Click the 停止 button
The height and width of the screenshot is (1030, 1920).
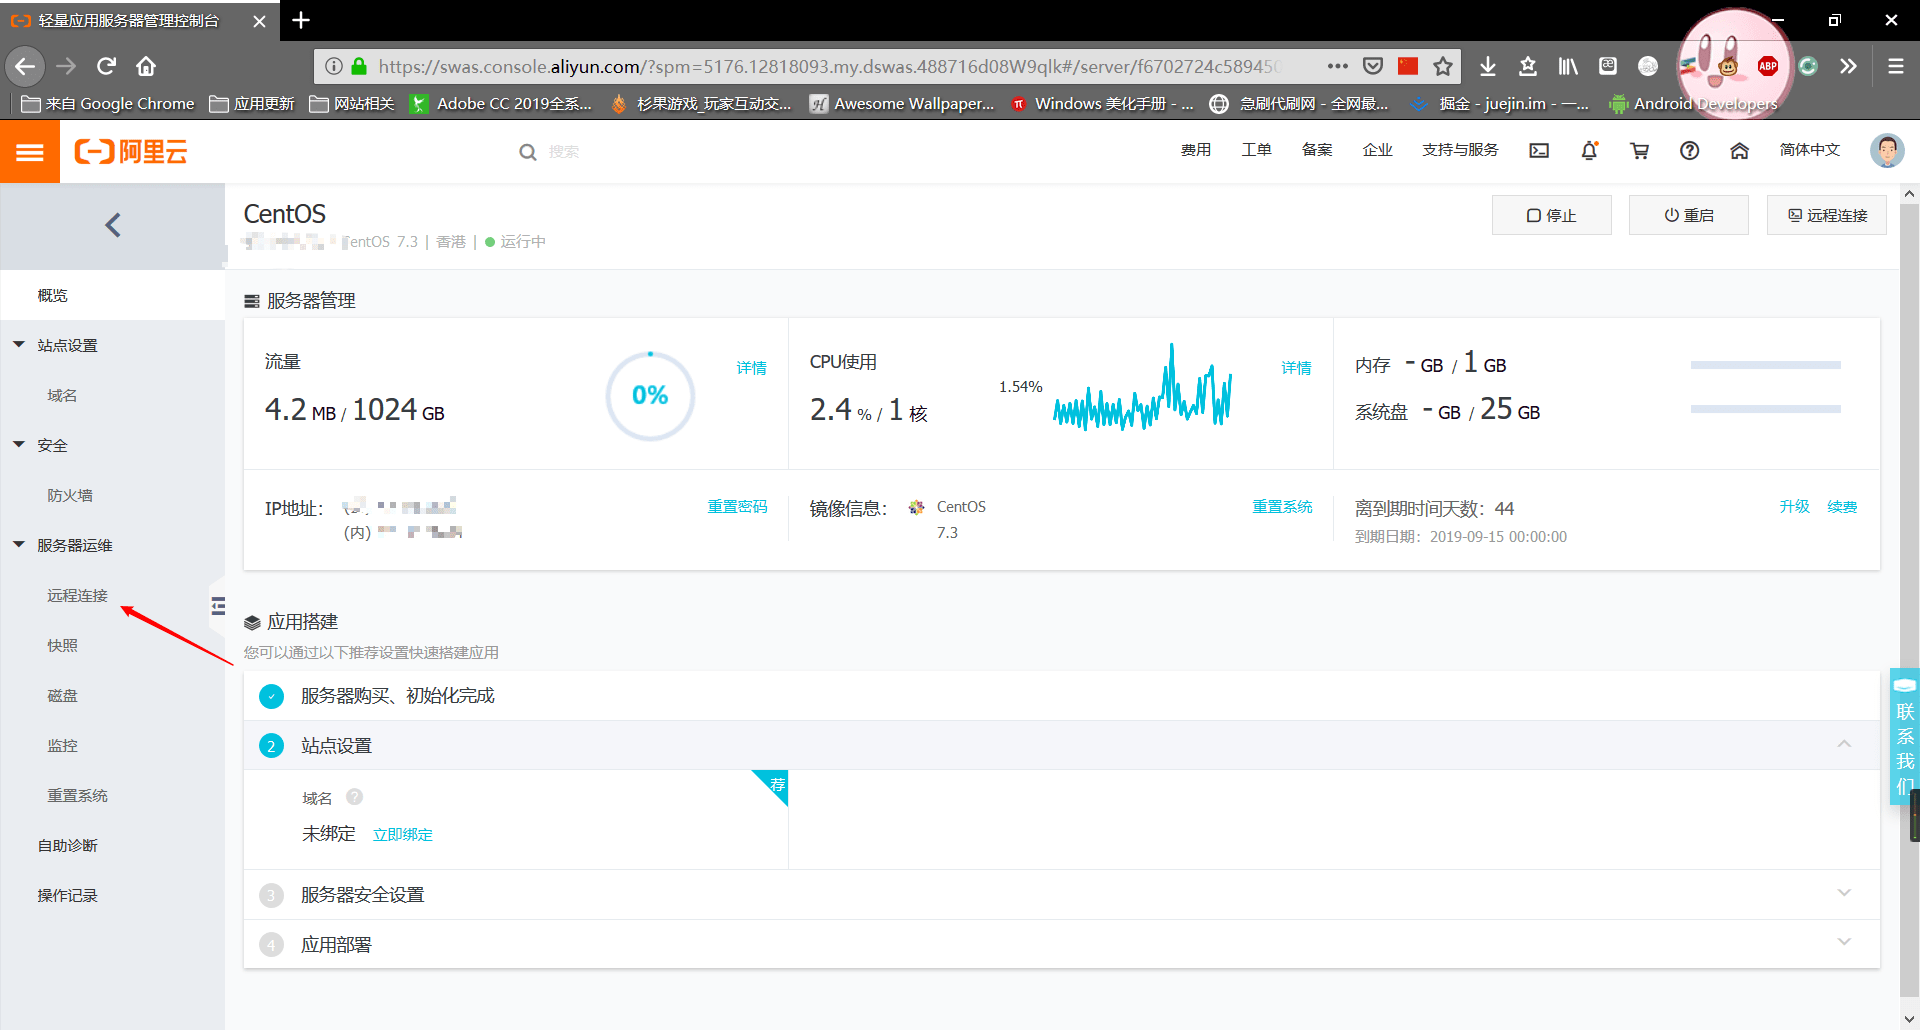[x=1551, y=216]
